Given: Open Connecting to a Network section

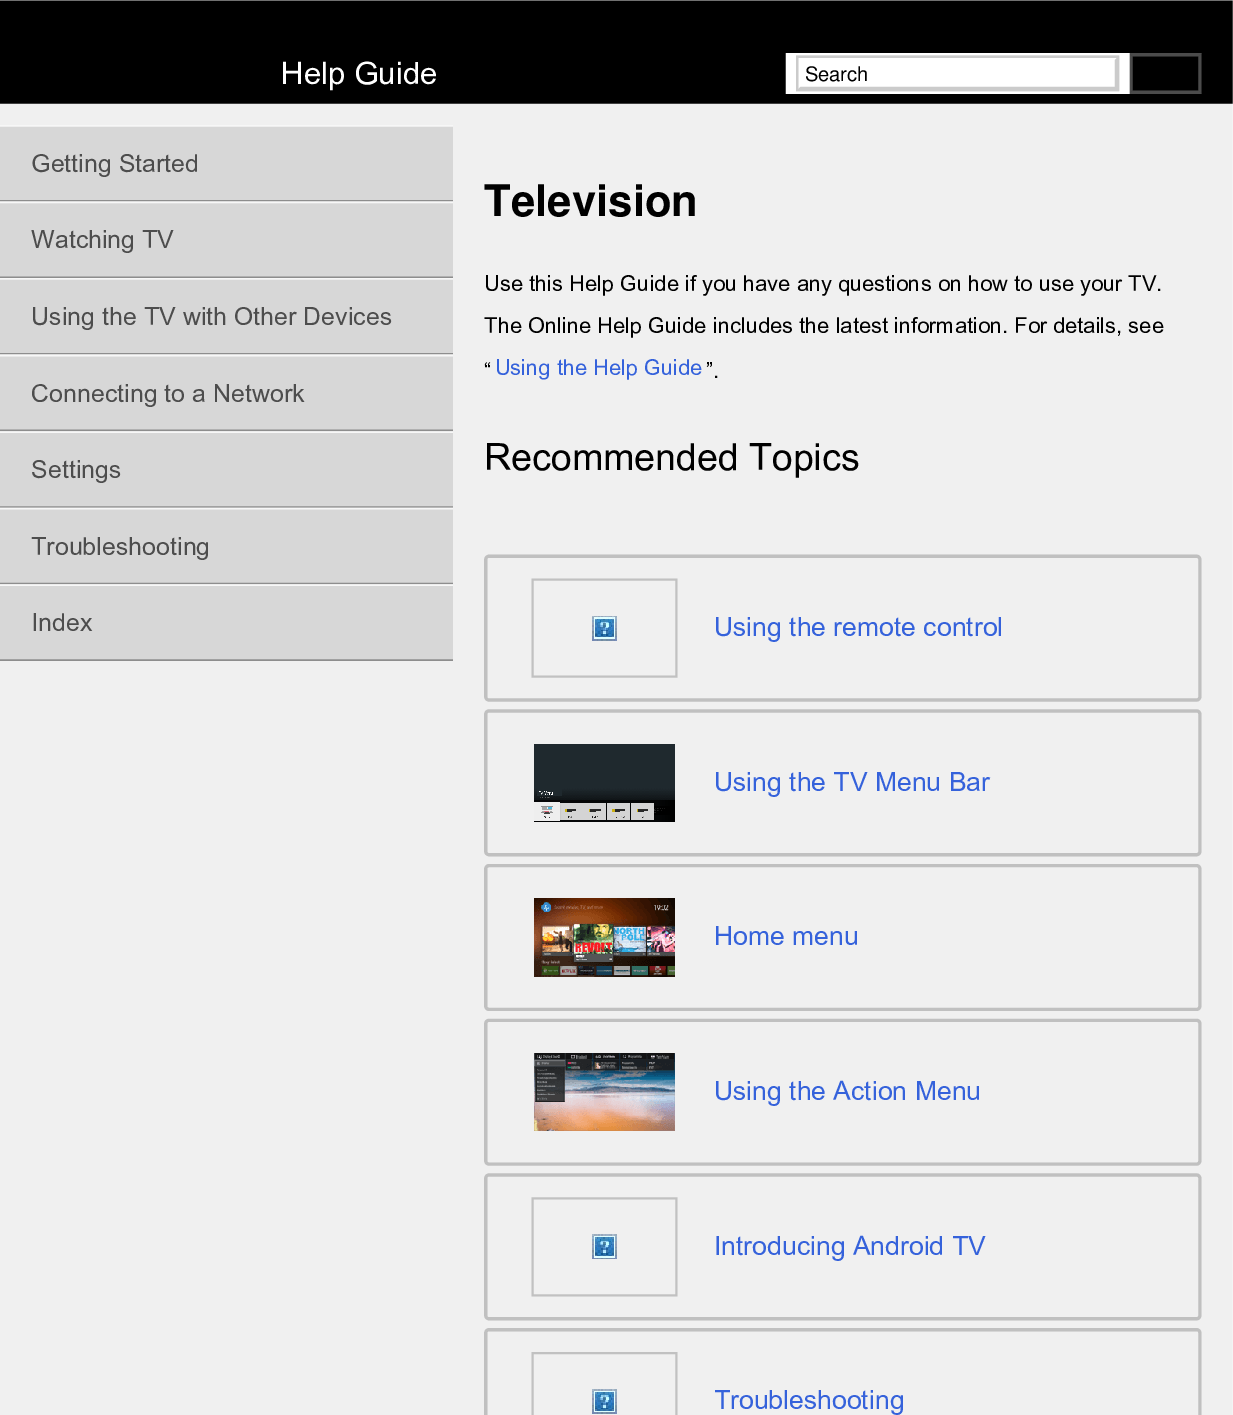Looking at the screenshot, I should coord(167,393).
